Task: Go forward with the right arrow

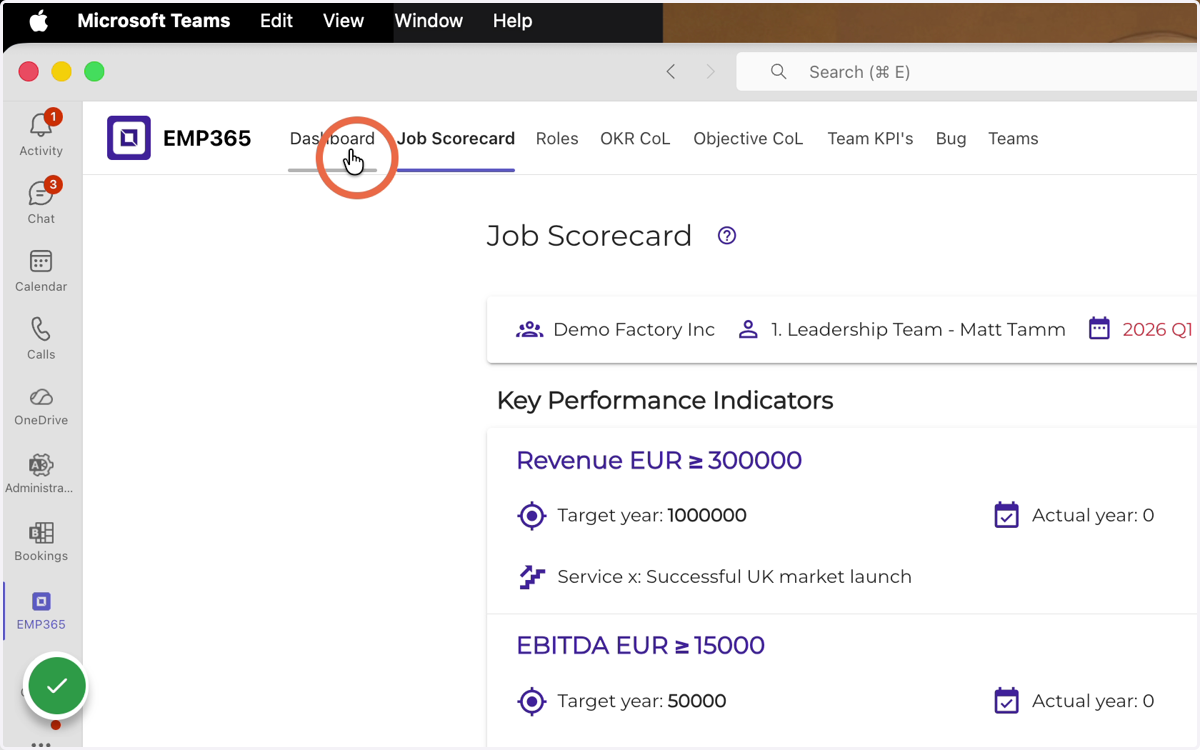Action: click(711, 72)
